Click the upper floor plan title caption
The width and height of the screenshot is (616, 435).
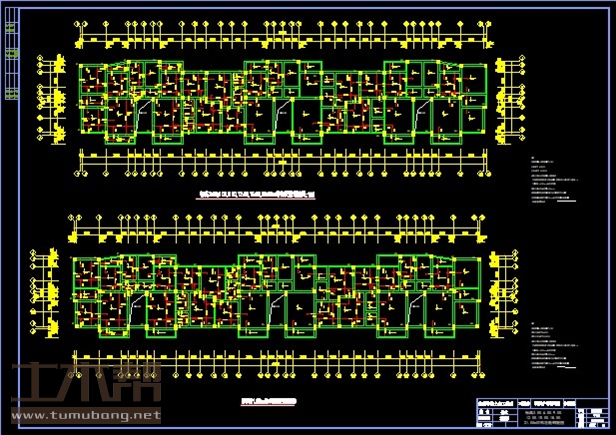pyautogui.click(x=258, y=194)
